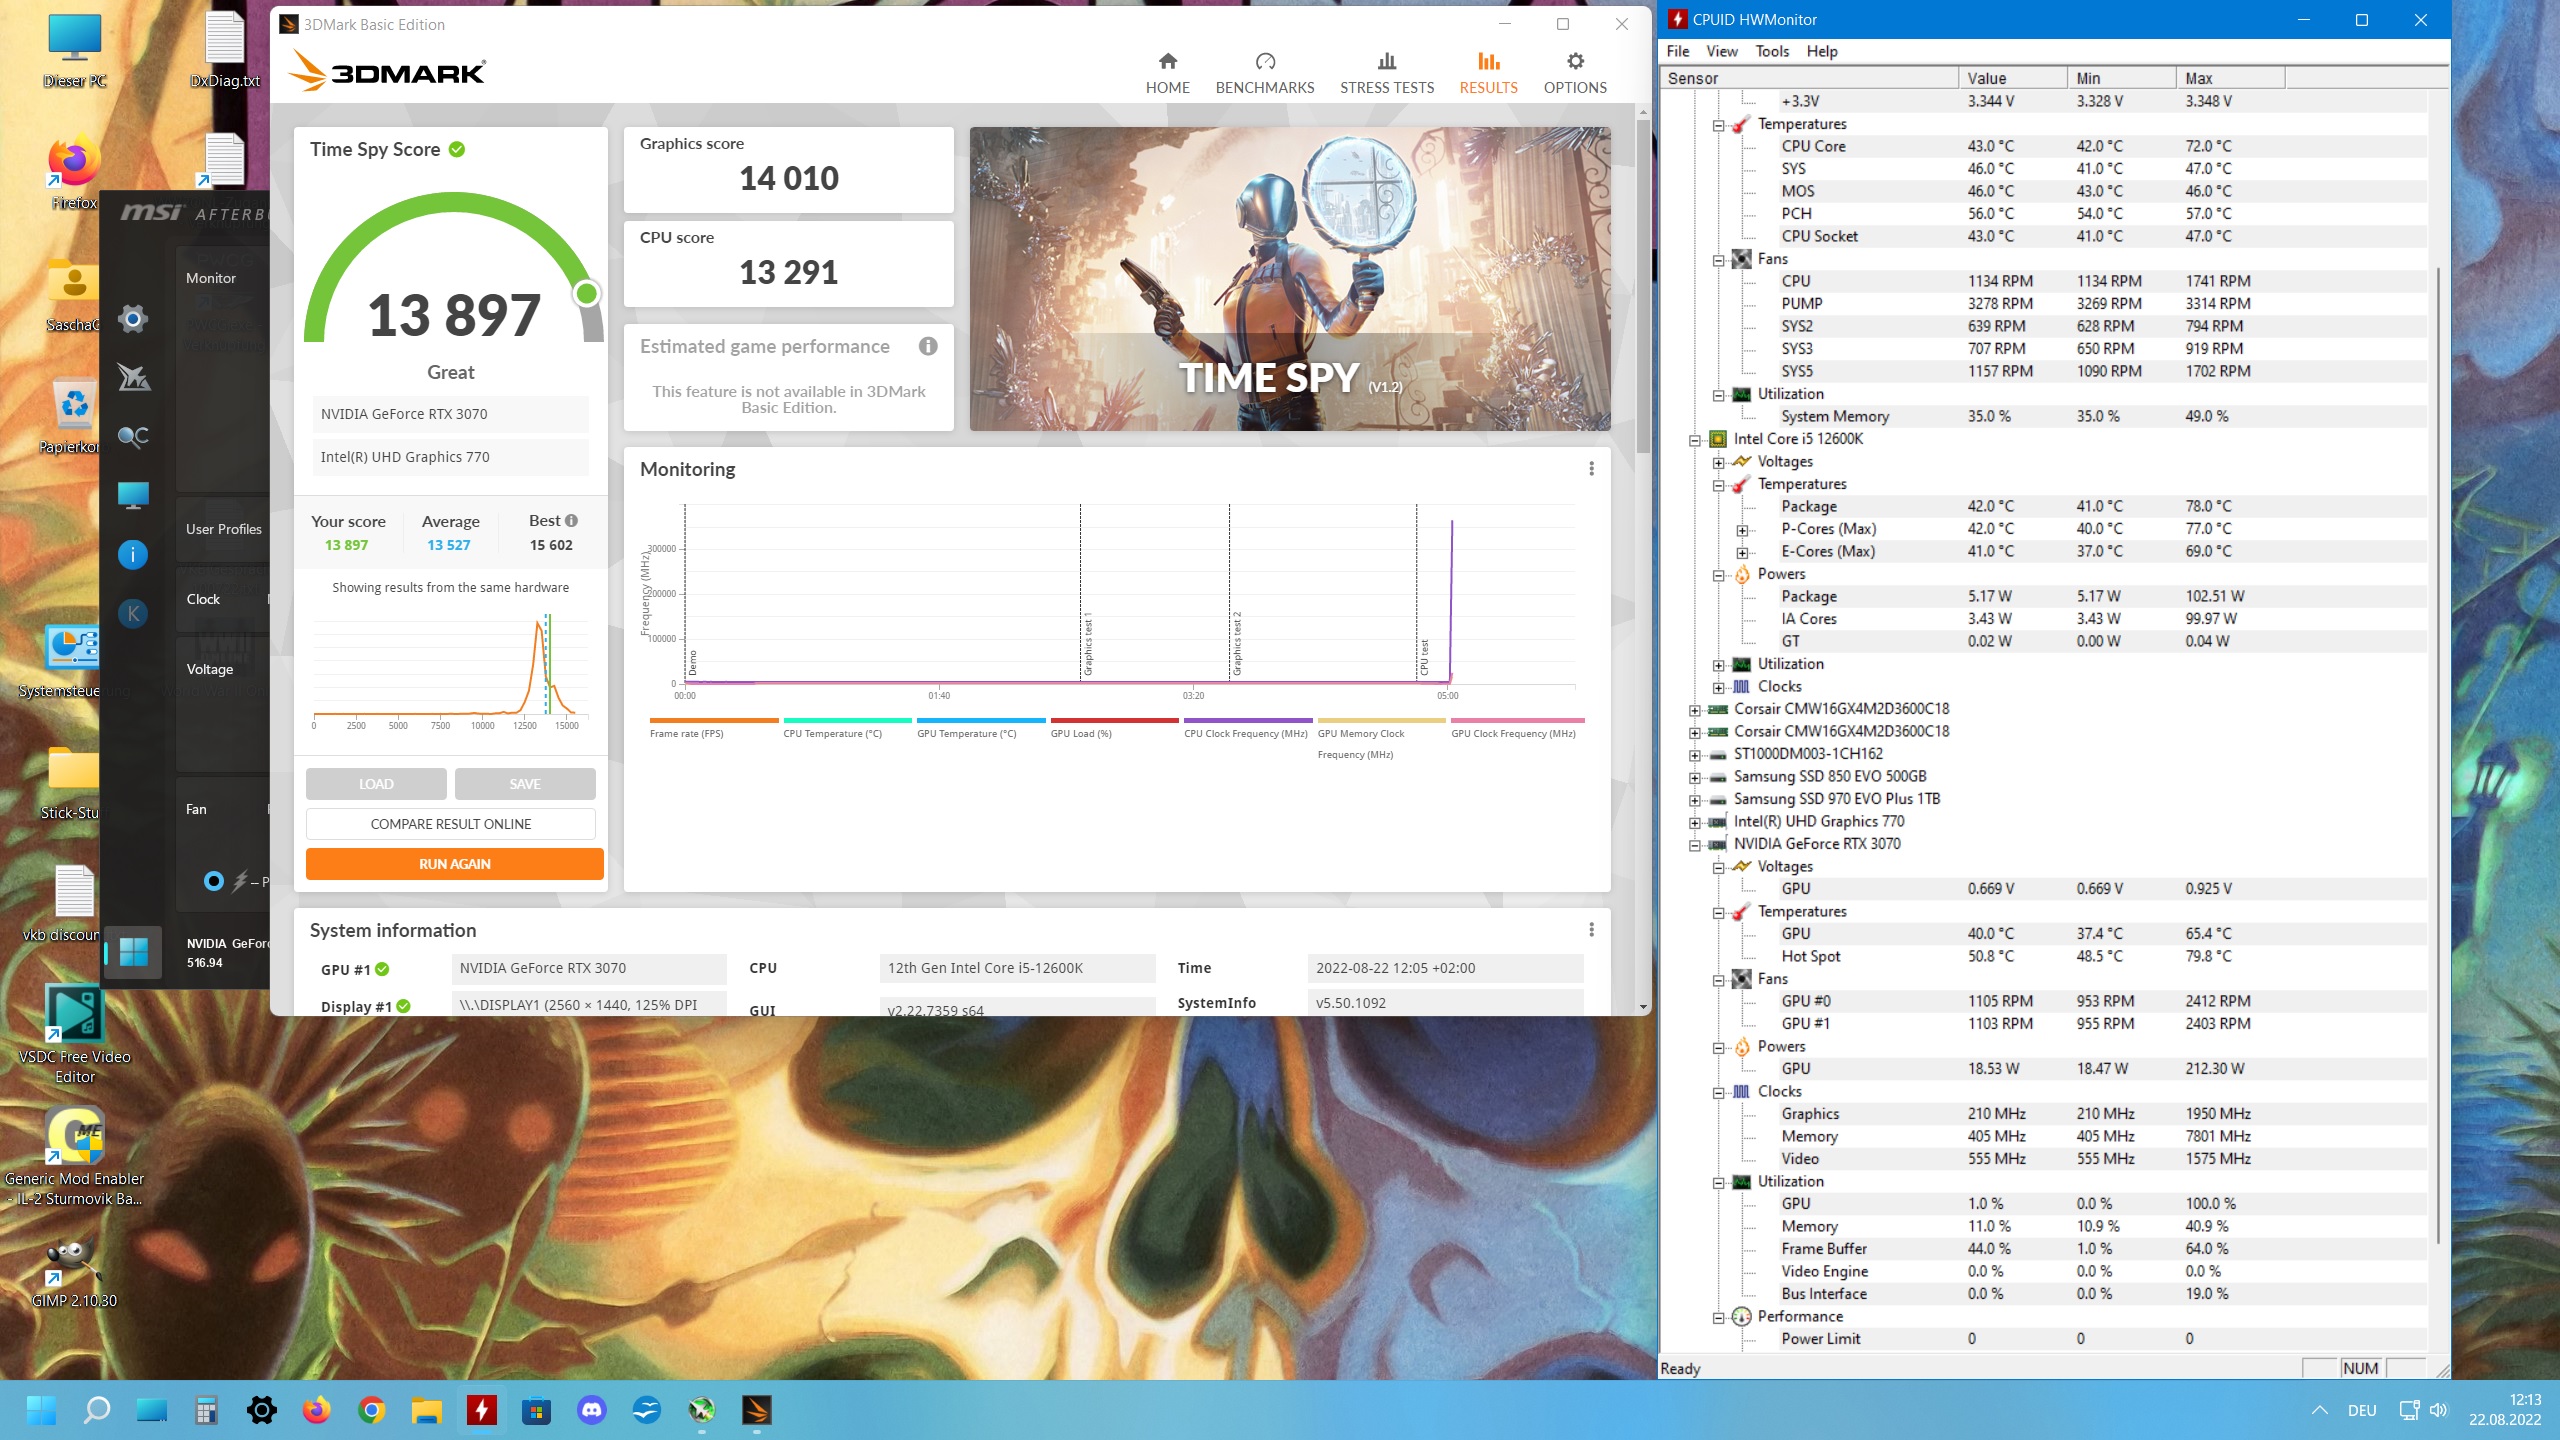This screenshot has width=2560, height=1440.
Task: Click the Estimated game performance info icon
Action: click(928, 346)
